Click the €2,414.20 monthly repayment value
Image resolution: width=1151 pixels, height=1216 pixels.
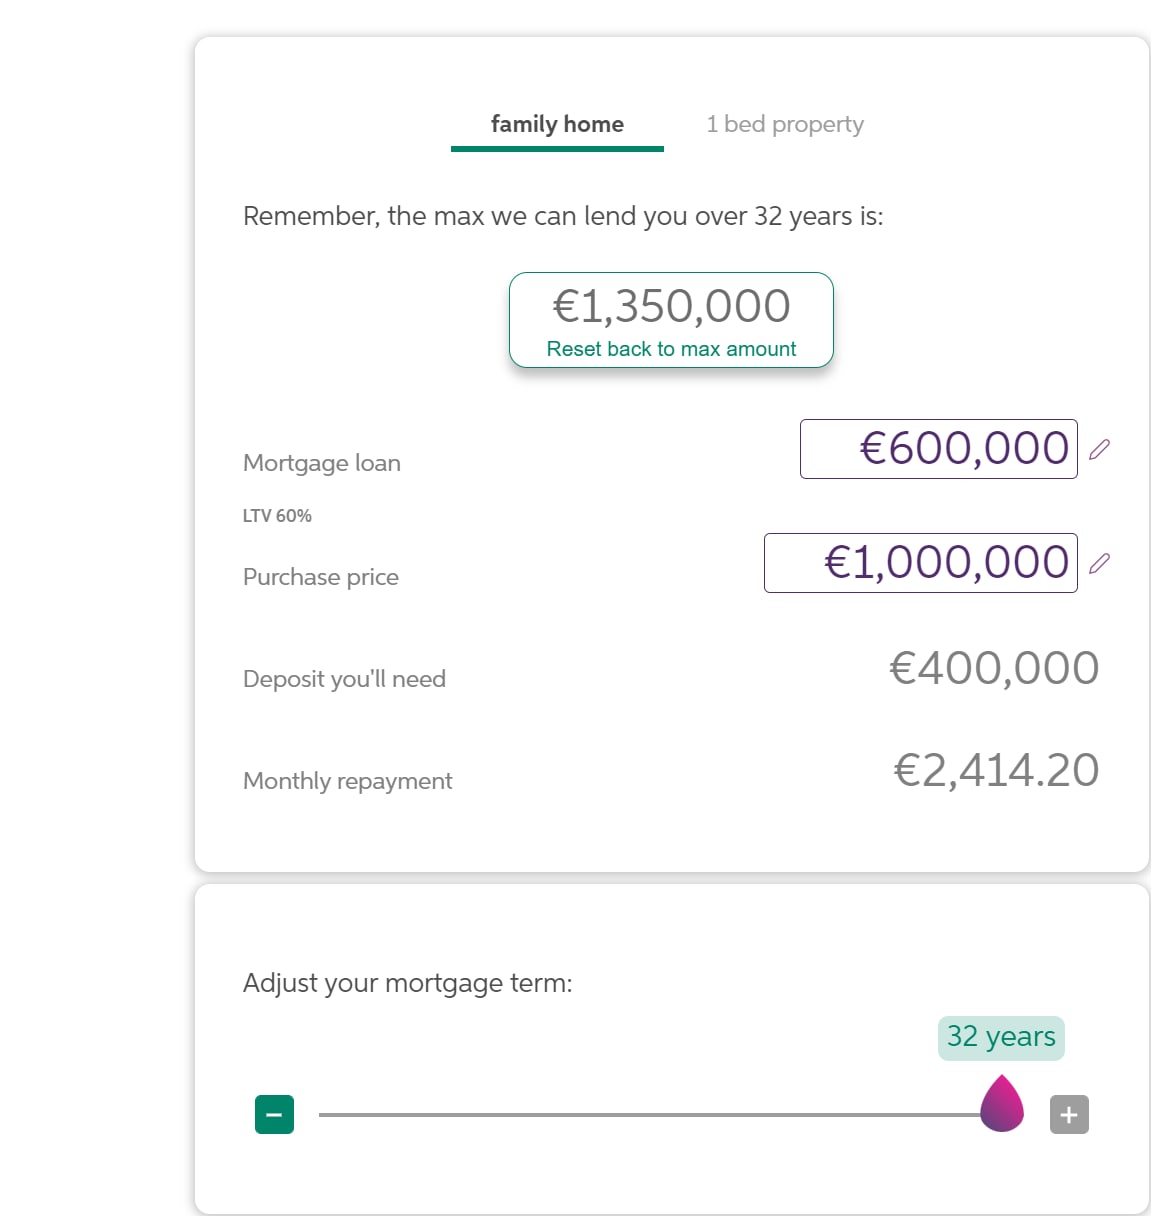click(996, 770)
